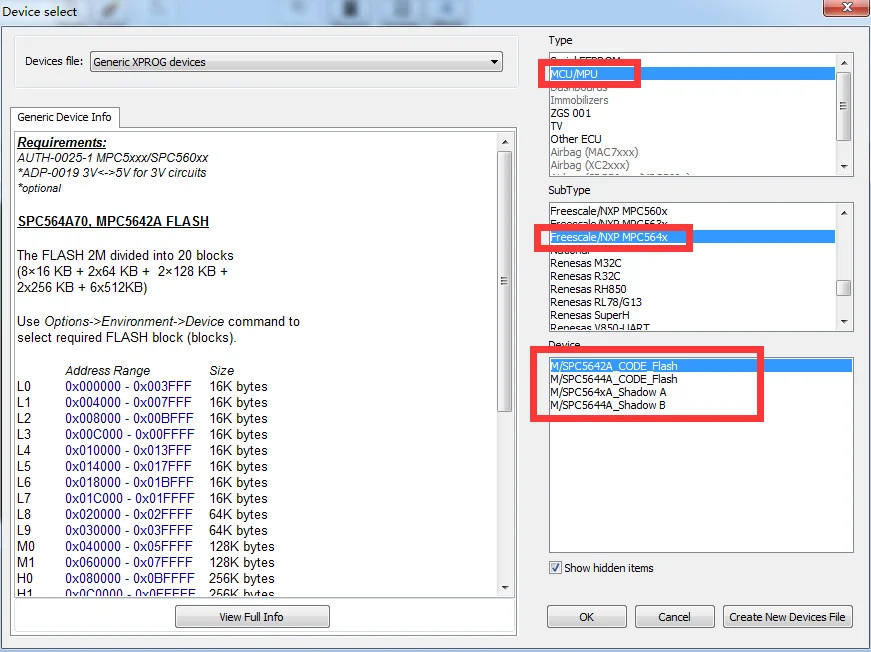
Task: Click H0 address range 0x080000 - 0x0BFFFF
Action: pyautogui.click(x=130, y=579)
